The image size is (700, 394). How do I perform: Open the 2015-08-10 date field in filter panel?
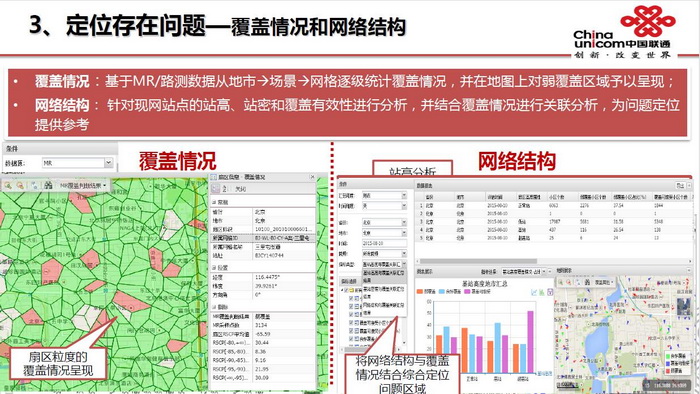pyautogui.click(x=384, y=244)
